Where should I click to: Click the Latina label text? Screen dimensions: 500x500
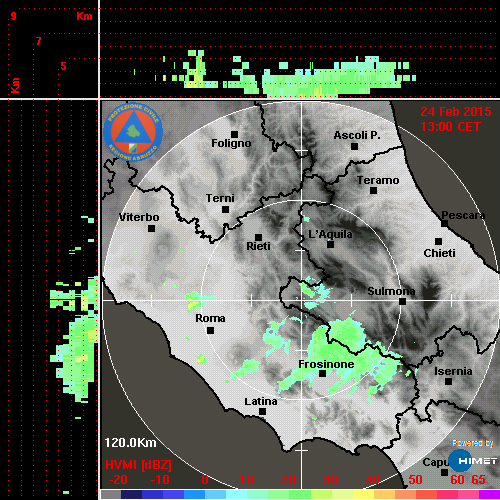point(261,402)
